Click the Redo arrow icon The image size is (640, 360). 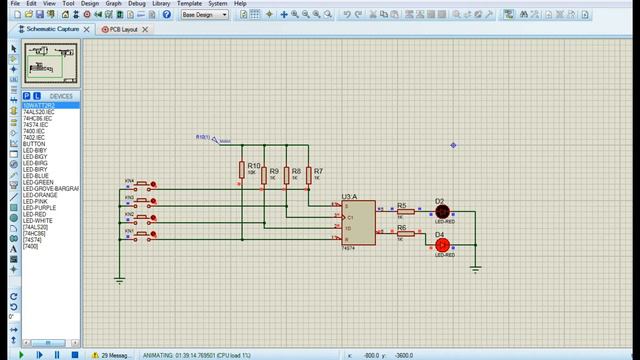pos(358,15)
